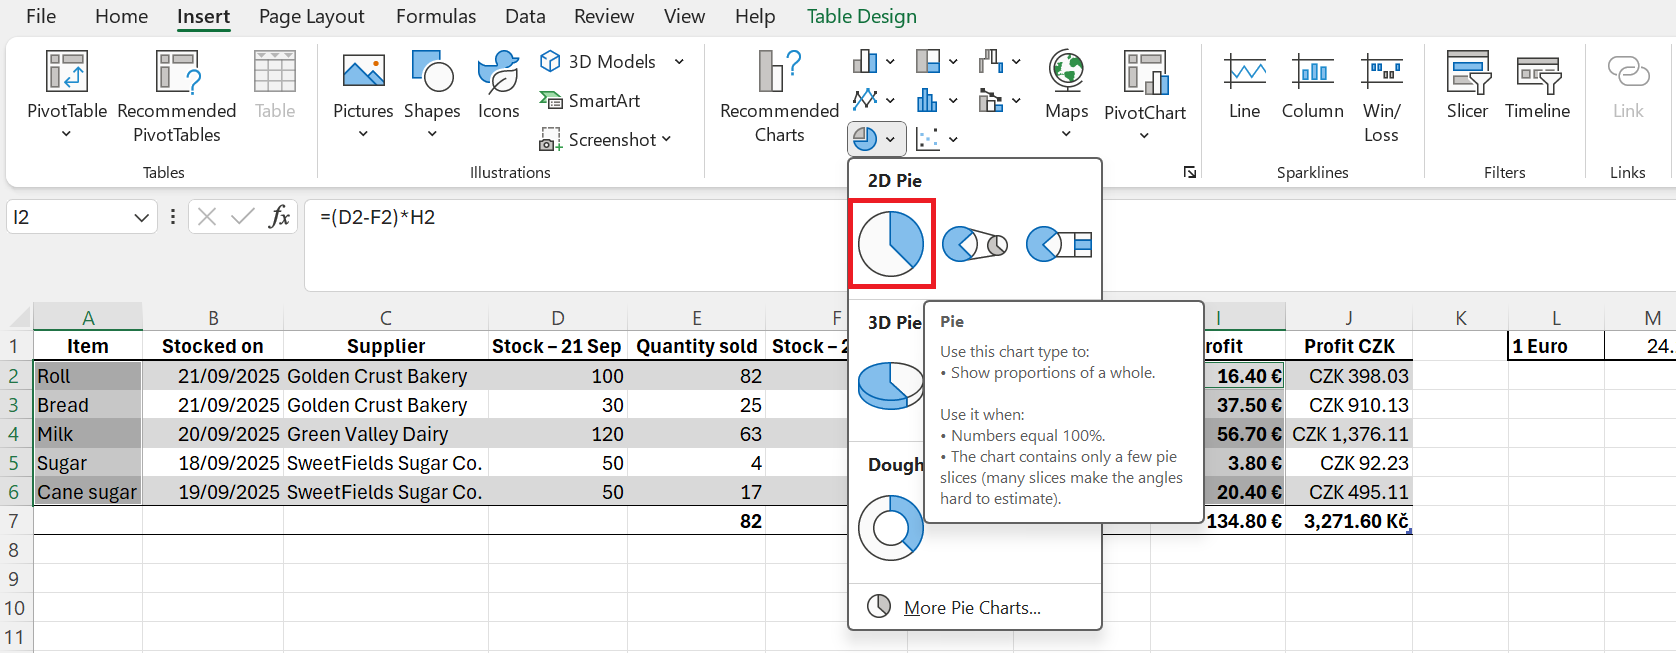Switch to the Home tab
The height and width of the screenshot is (653, 1676).
122,16
